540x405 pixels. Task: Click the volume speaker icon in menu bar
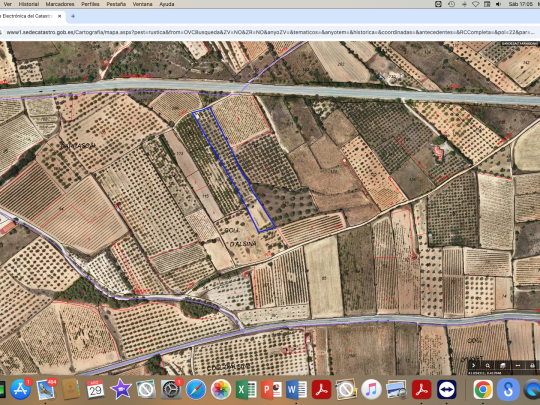[x=498, y=4]
